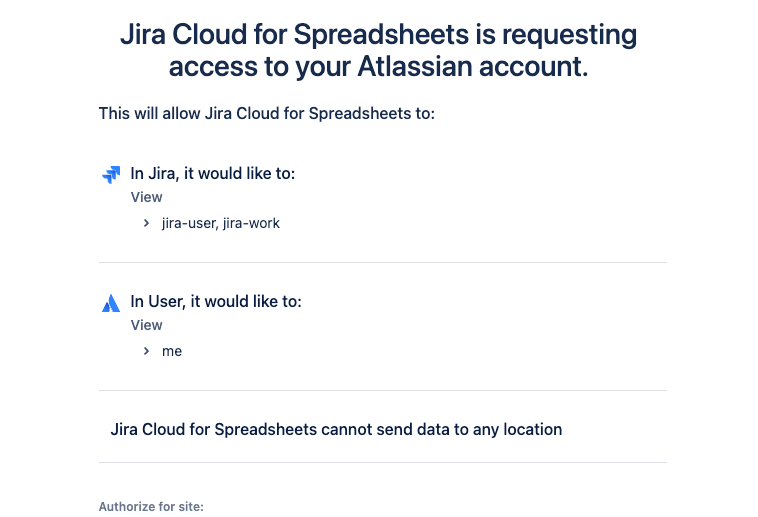Click the This will allow Jira Cloud text

tap(267, 113)
